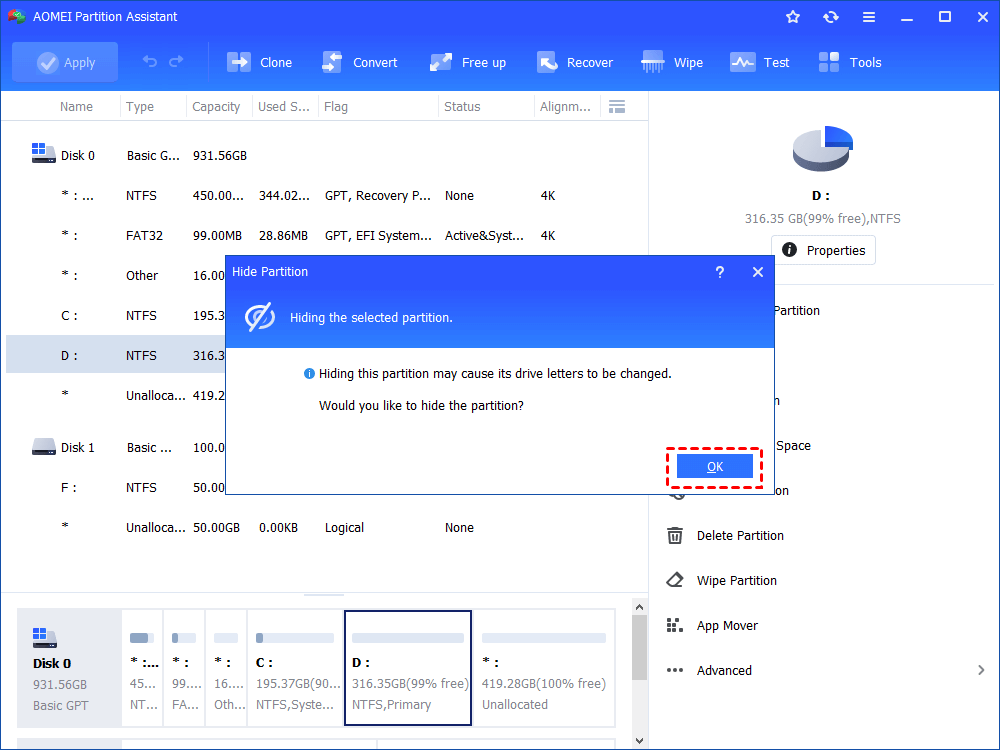This screenshot has height=750, width=1000.
Task: Select the Clone tool in the toolbar
Action: click(259, 61)
